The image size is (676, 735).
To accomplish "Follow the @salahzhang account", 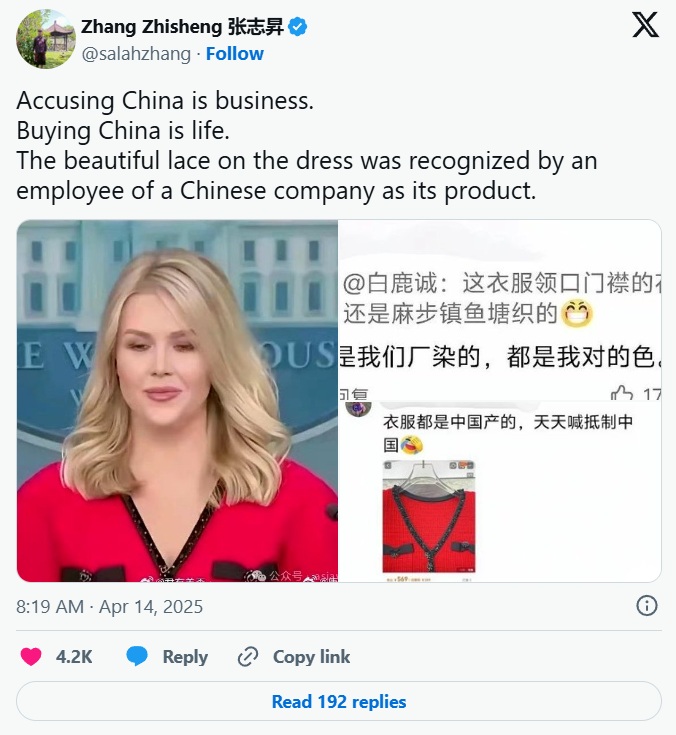I will point(235,54).
